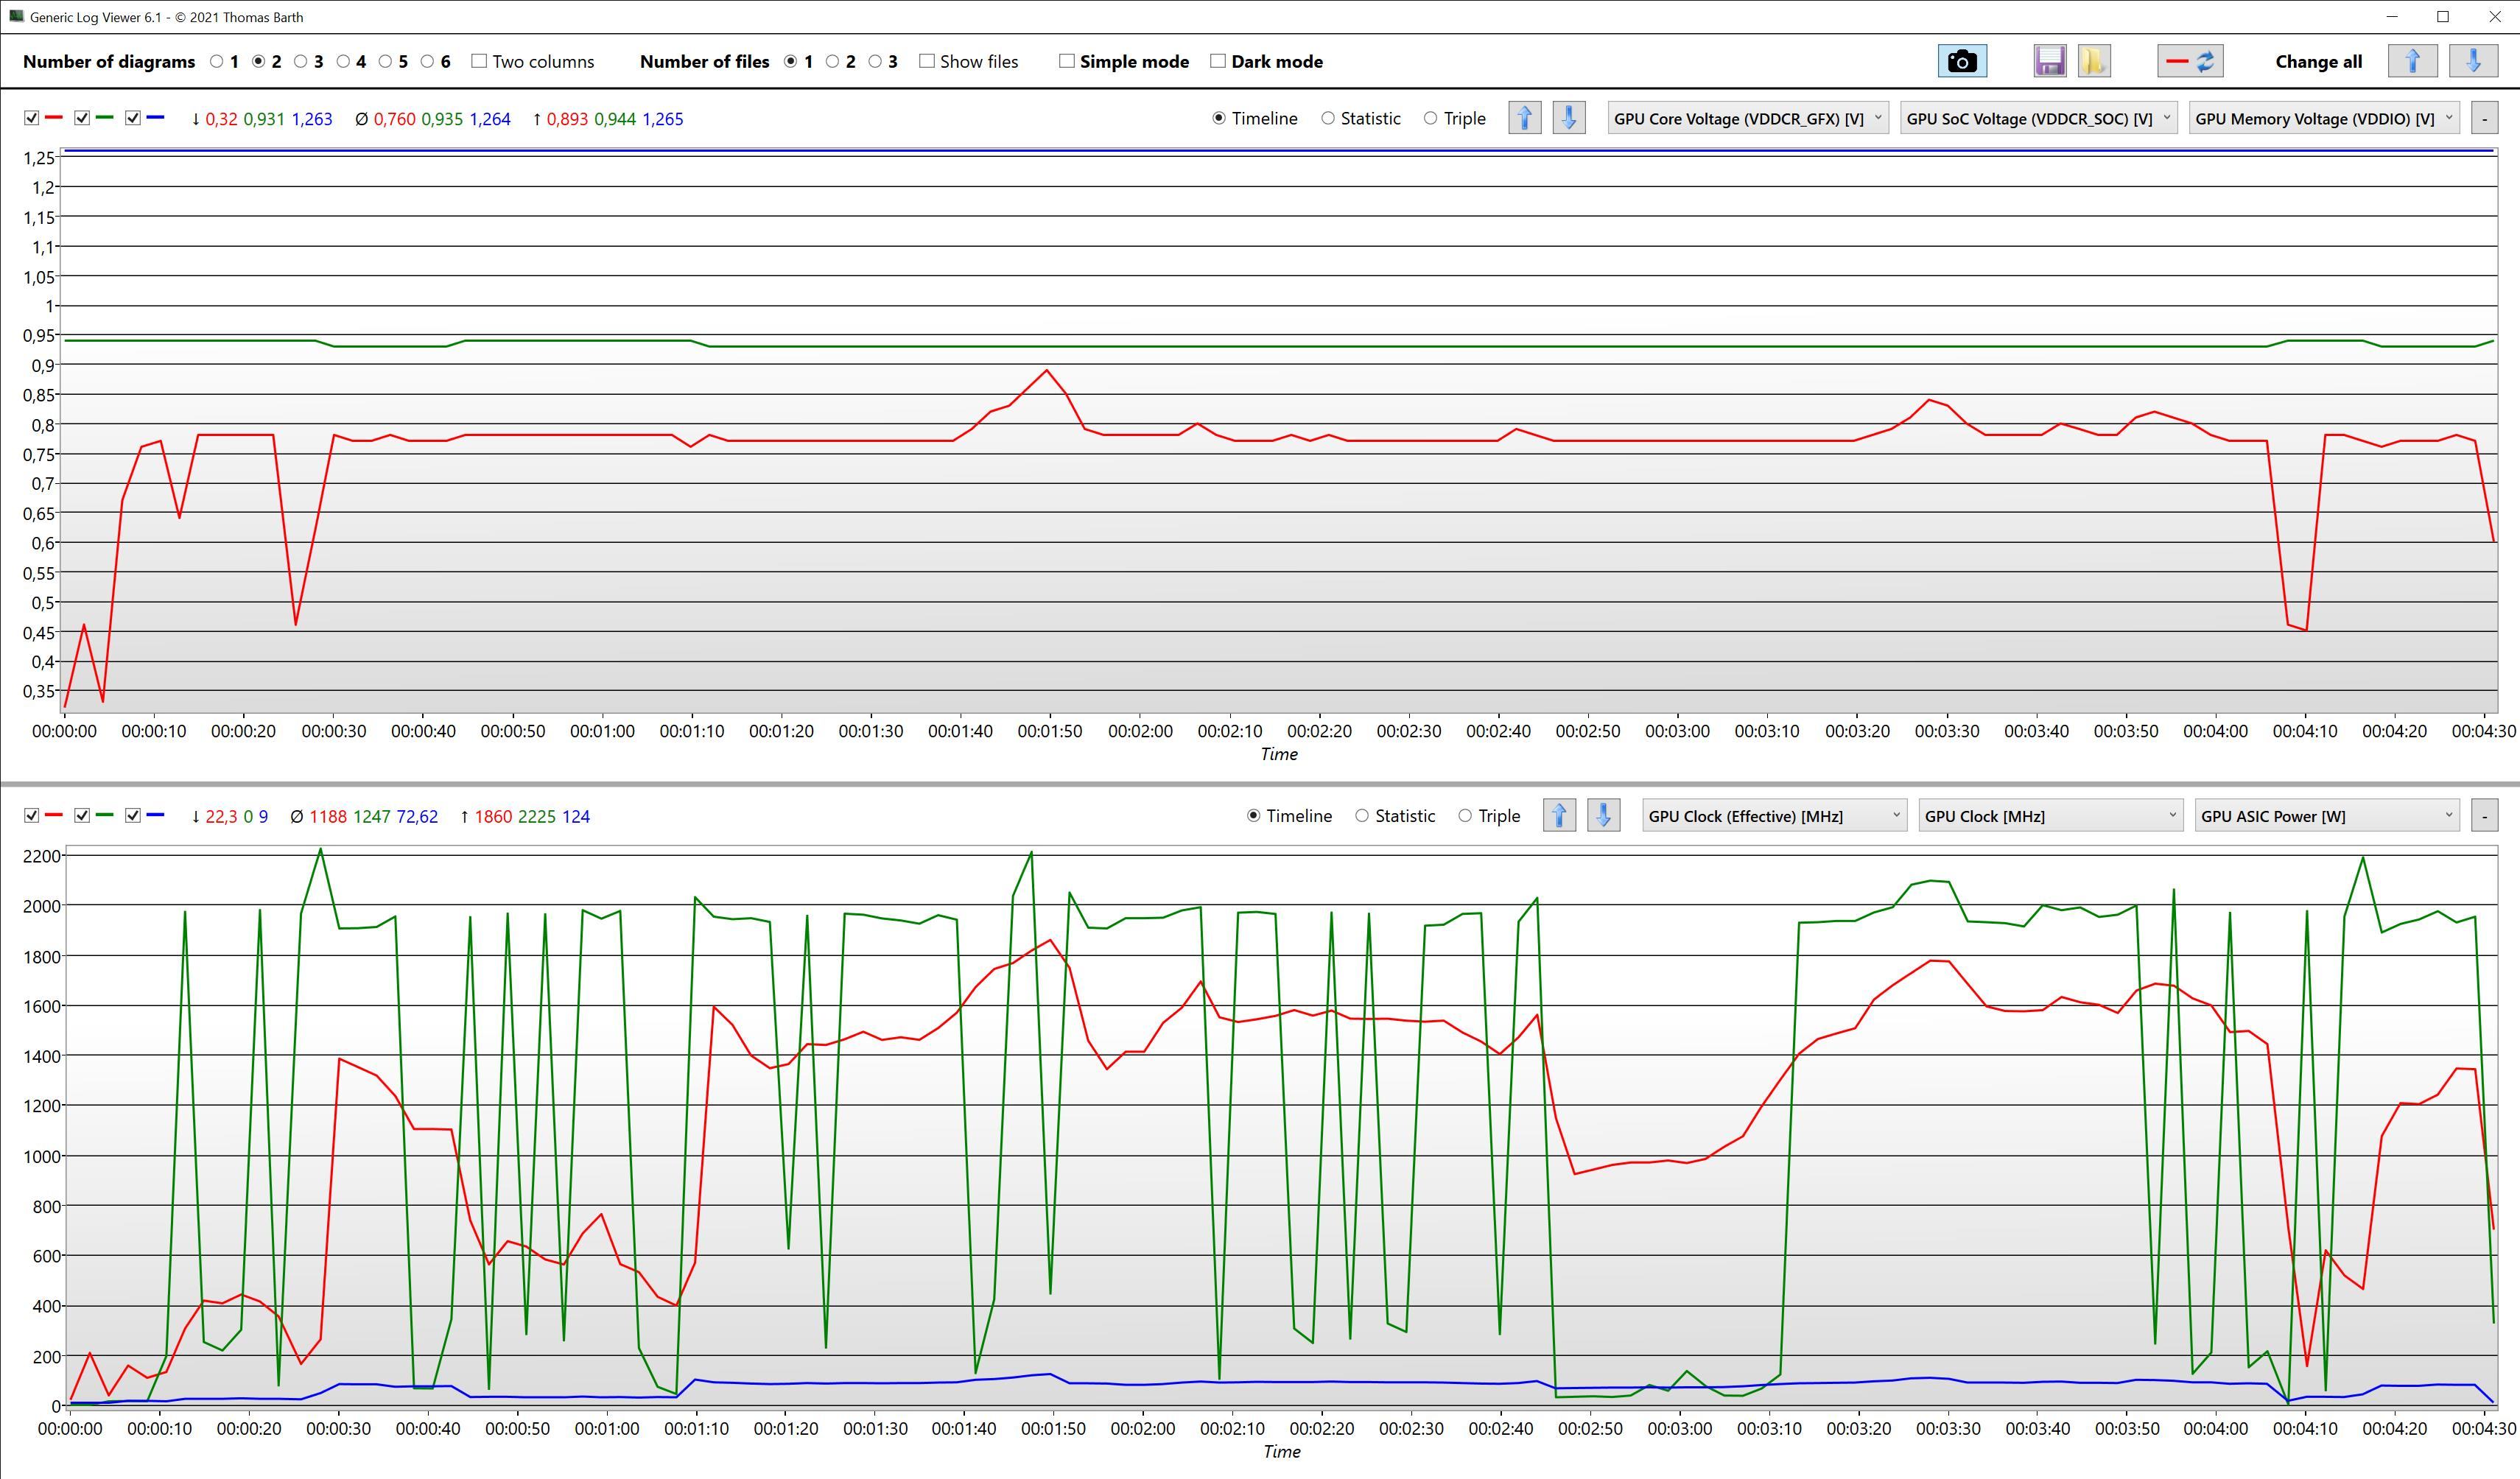Click the app icon in title bar
Screen dimensions: 2520x1479
[16, 16]
